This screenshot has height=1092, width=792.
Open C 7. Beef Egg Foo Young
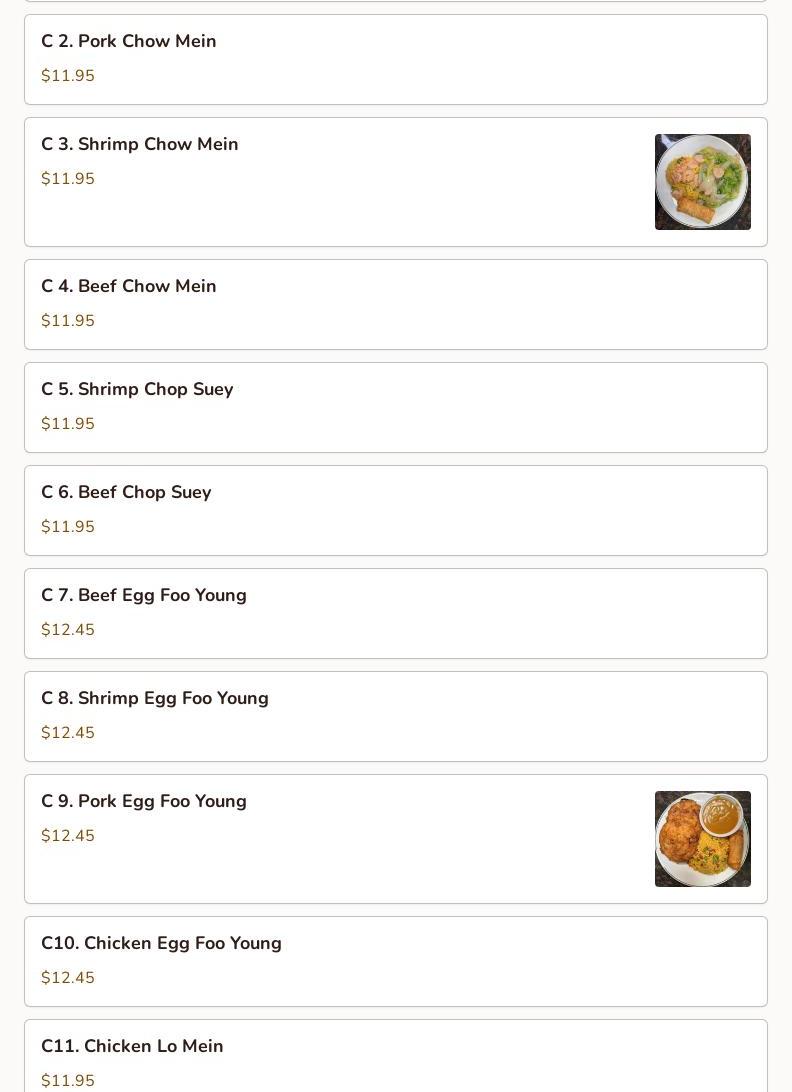(x=396, y=614)
